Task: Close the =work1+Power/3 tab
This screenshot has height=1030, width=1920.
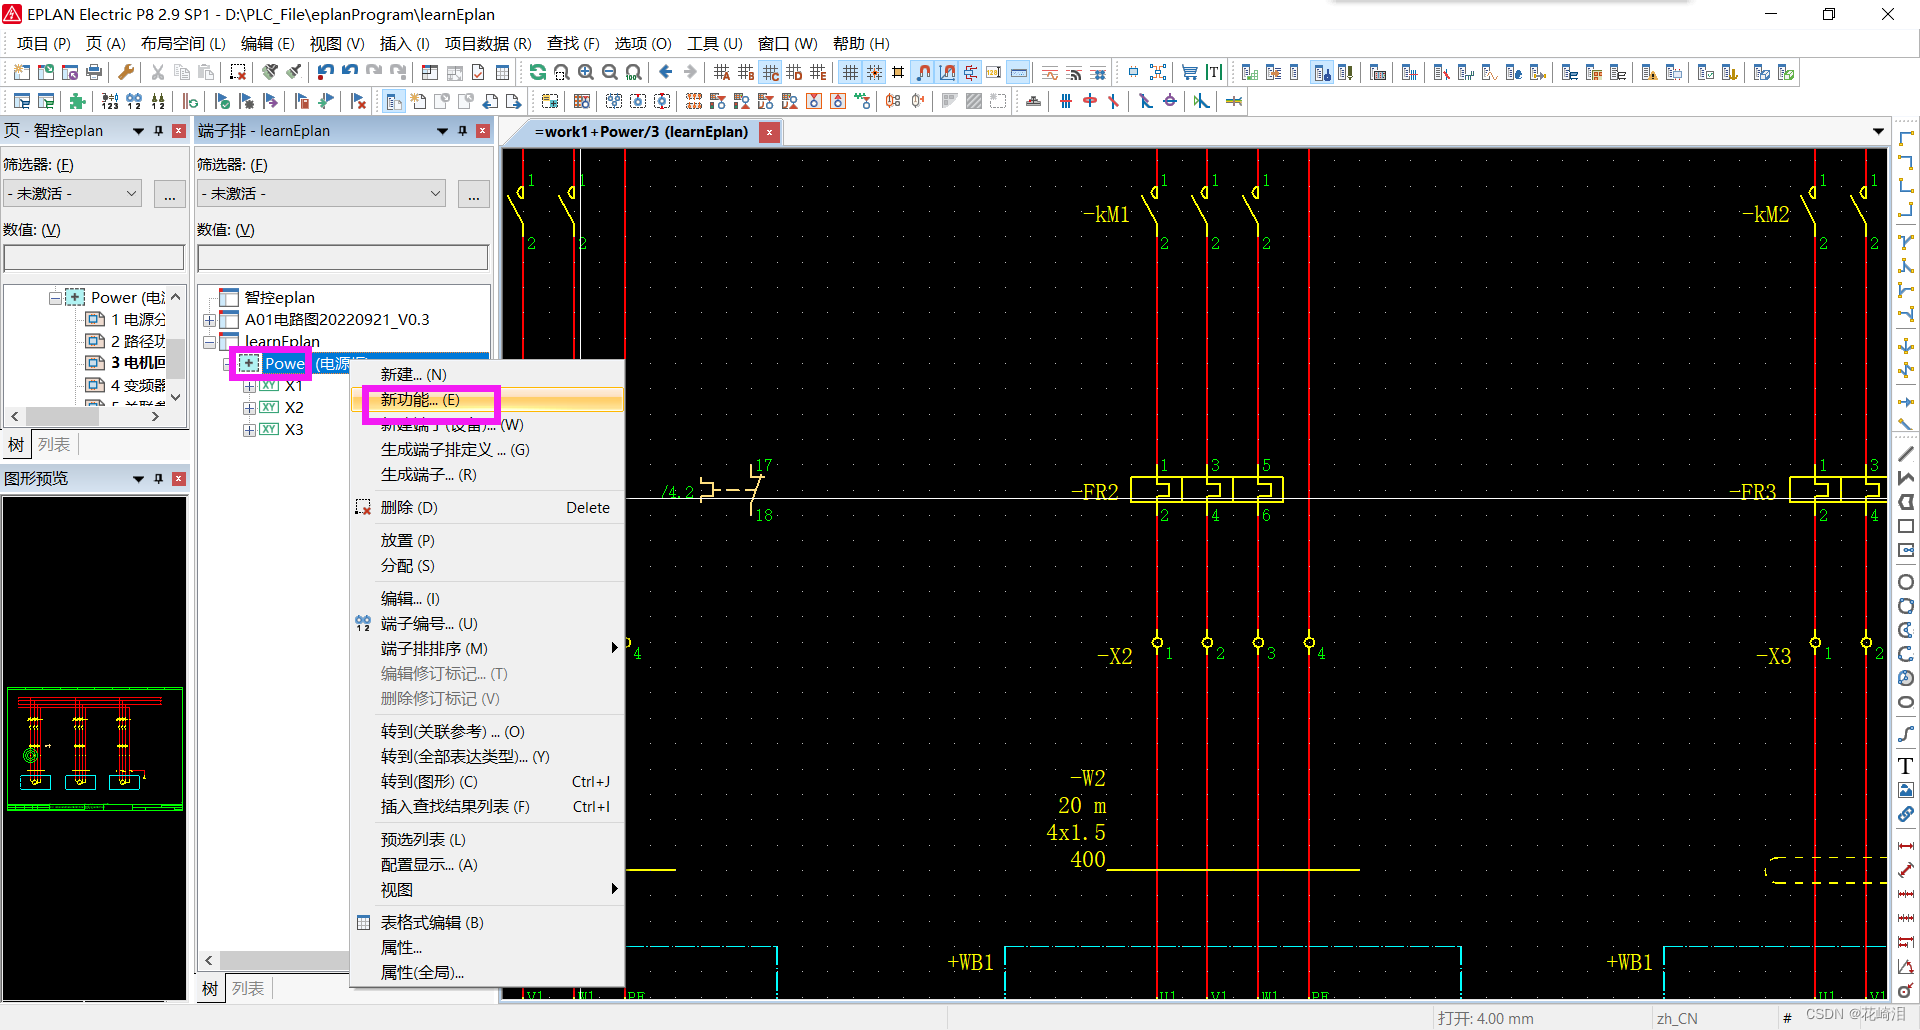Action: 769,132
